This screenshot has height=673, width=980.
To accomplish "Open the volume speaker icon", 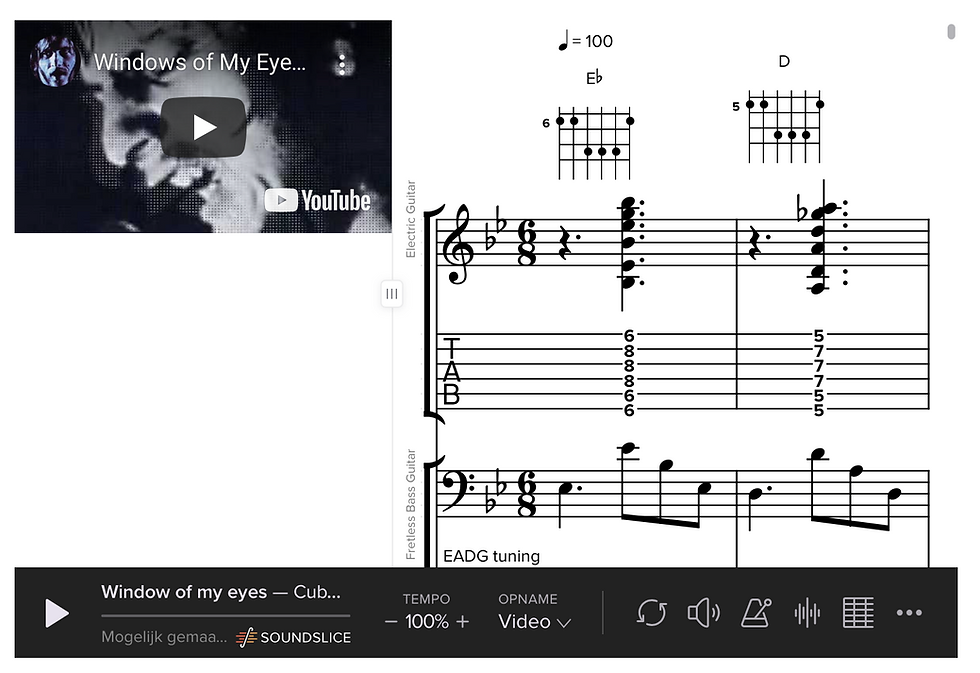I will pos(703,613).
